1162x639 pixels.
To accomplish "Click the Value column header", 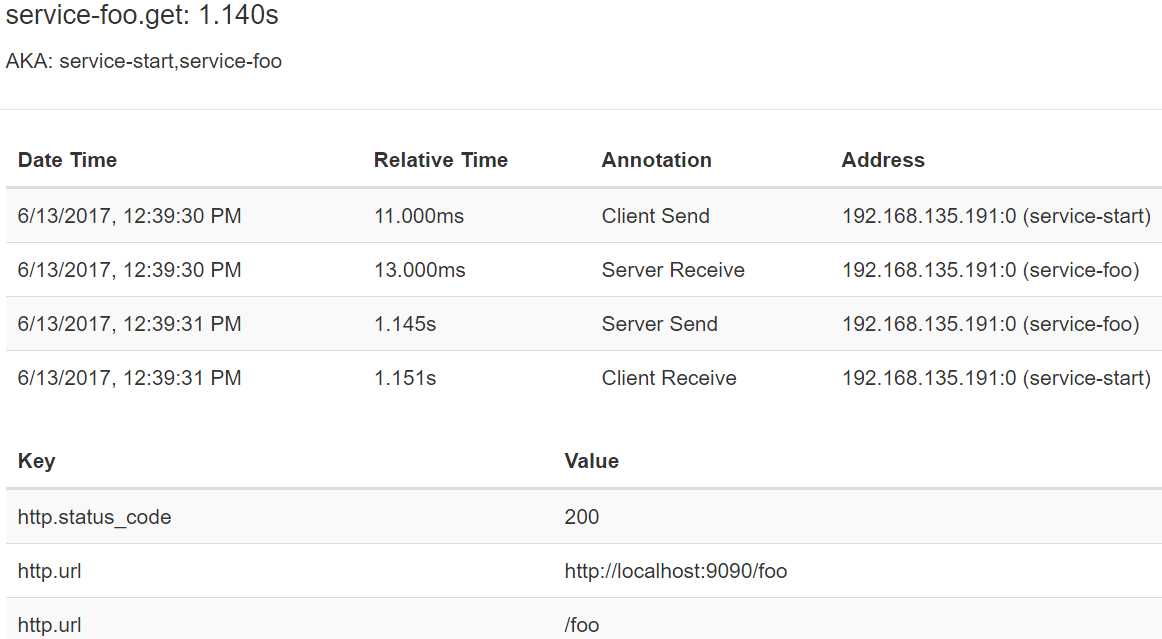I will tap(592, 461).
